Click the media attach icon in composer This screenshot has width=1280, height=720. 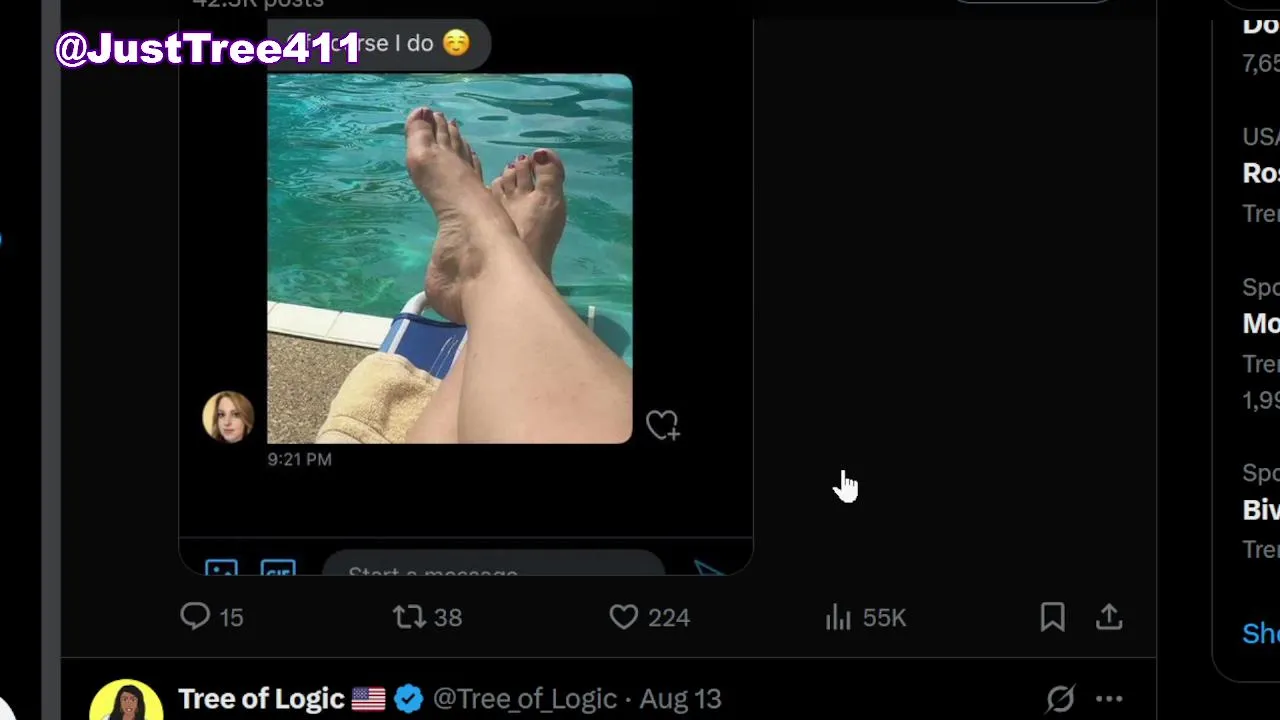coord(221,570)
